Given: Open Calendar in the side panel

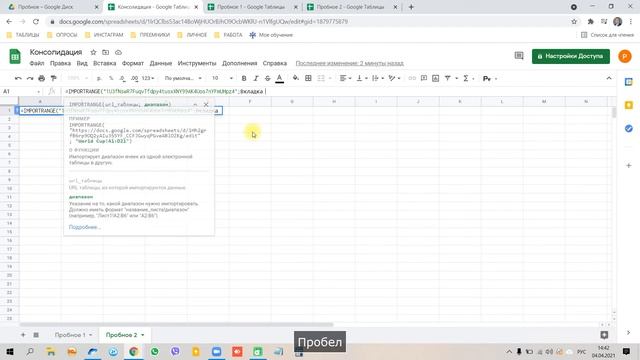Looking at the screenshot, I should (x=629, y=82).
